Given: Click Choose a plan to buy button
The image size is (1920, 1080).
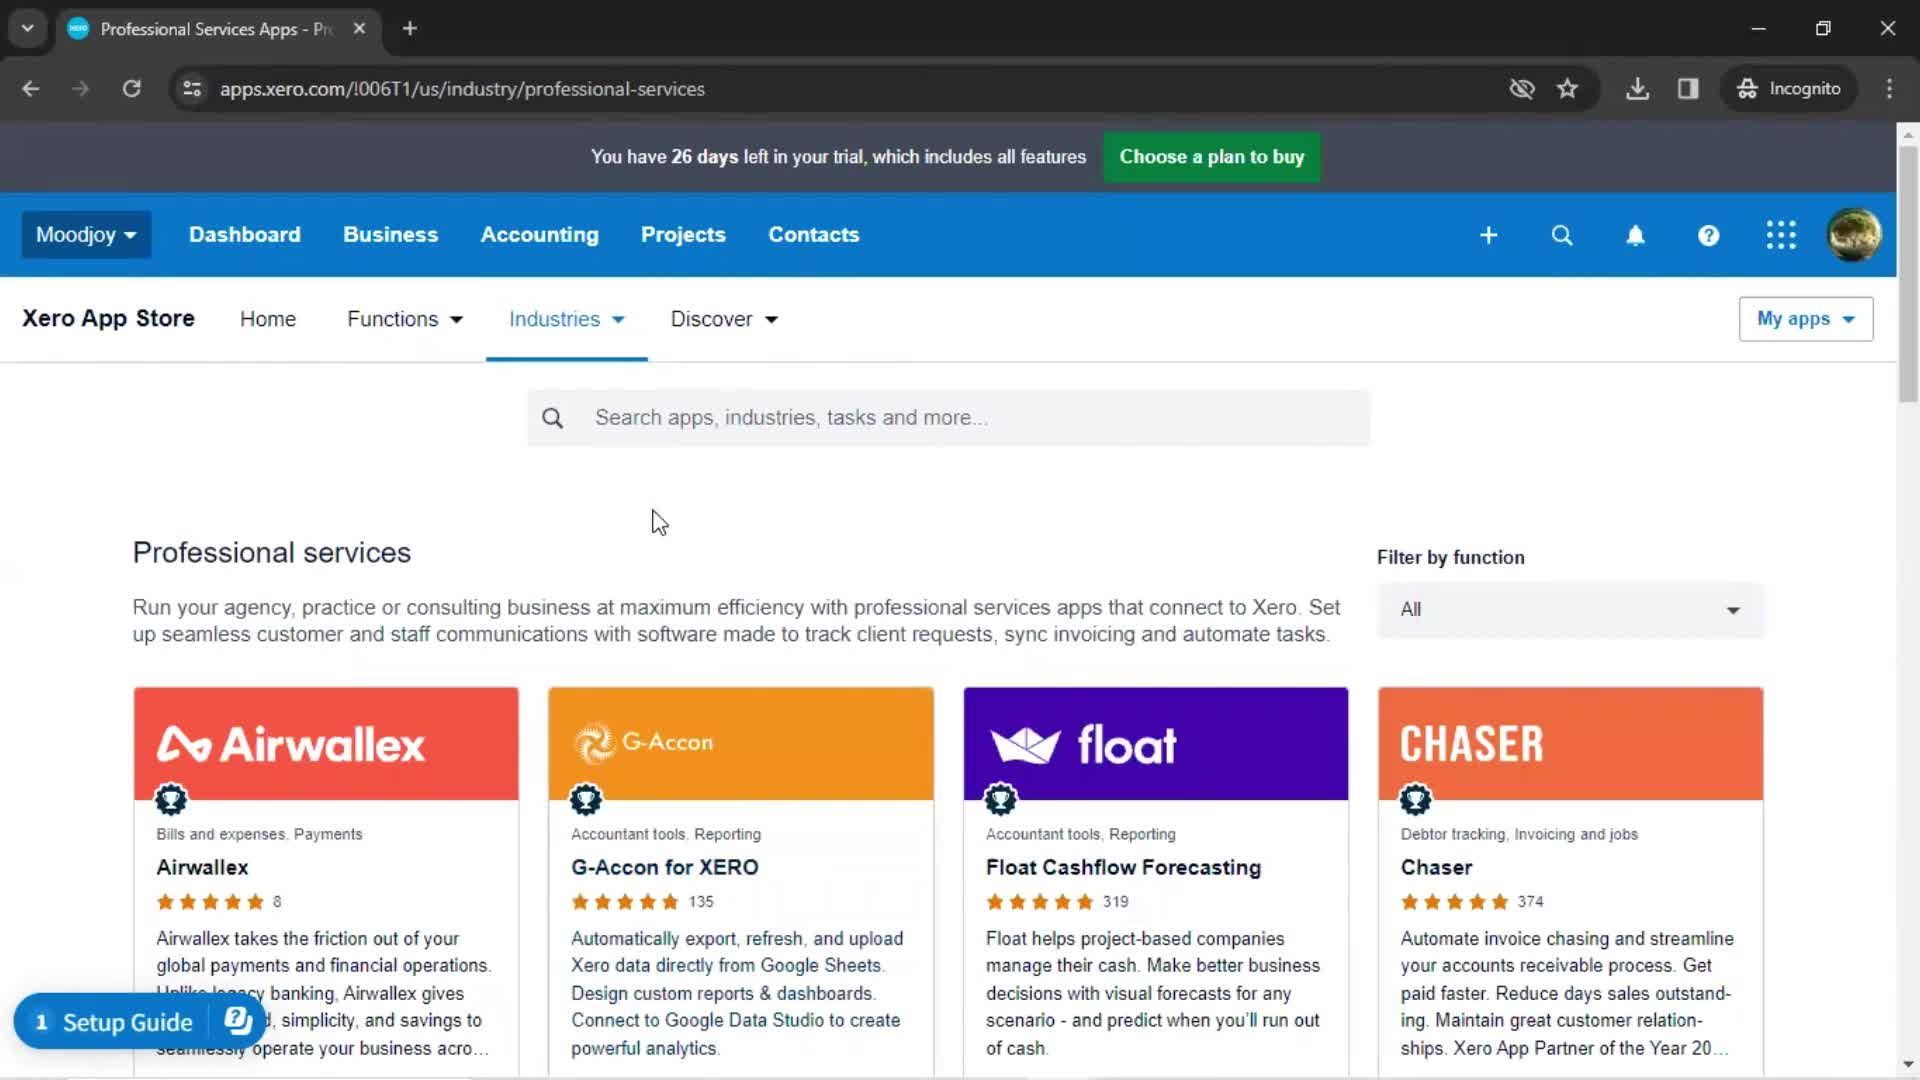Looking at the screenshot, I should click(1211, 157).
